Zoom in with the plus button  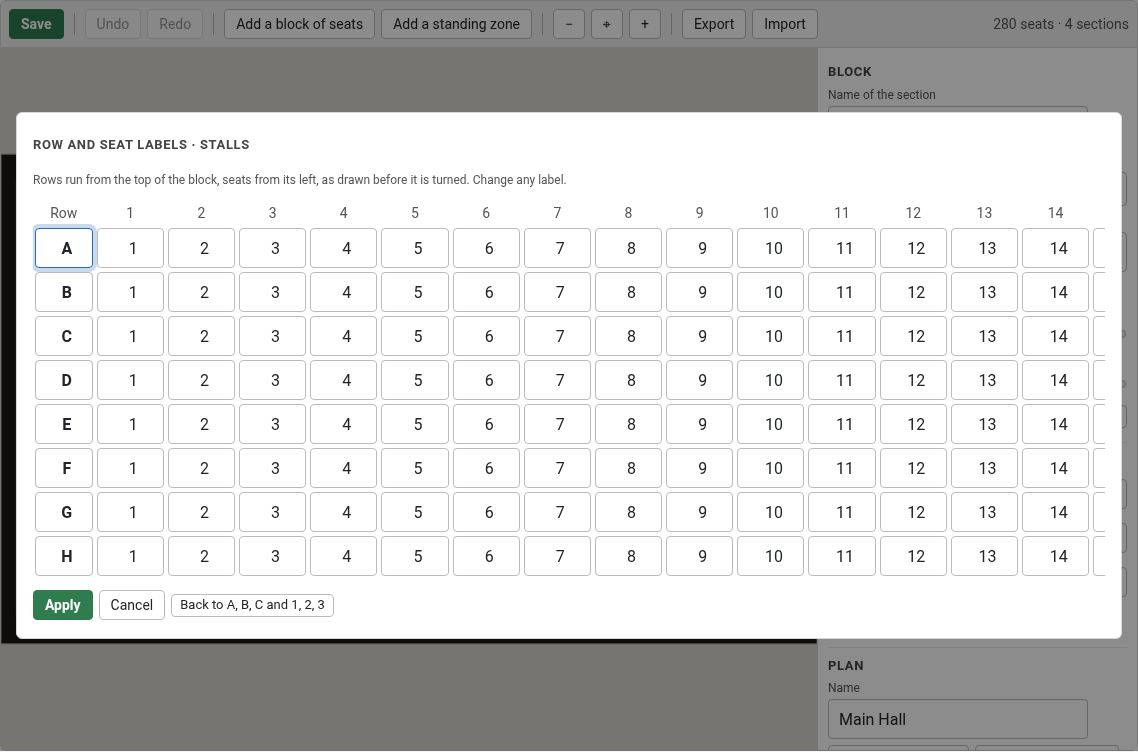[644, 24]
